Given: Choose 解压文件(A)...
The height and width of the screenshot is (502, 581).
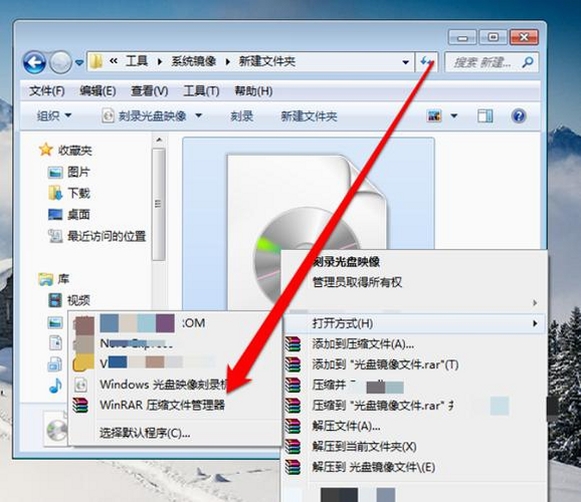Looking at the screenshot, I should (346, 426).
